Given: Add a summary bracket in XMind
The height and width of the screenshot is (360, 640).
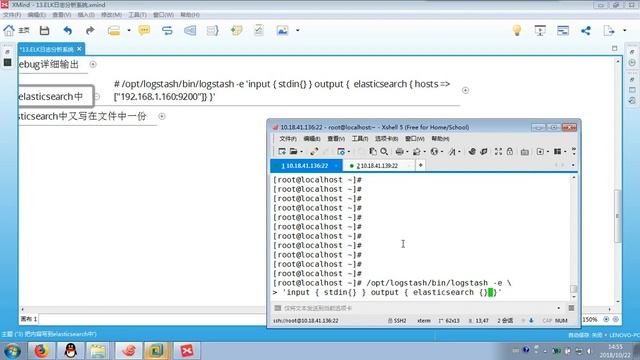Looking at the screenshot, I should coord(213,31).
